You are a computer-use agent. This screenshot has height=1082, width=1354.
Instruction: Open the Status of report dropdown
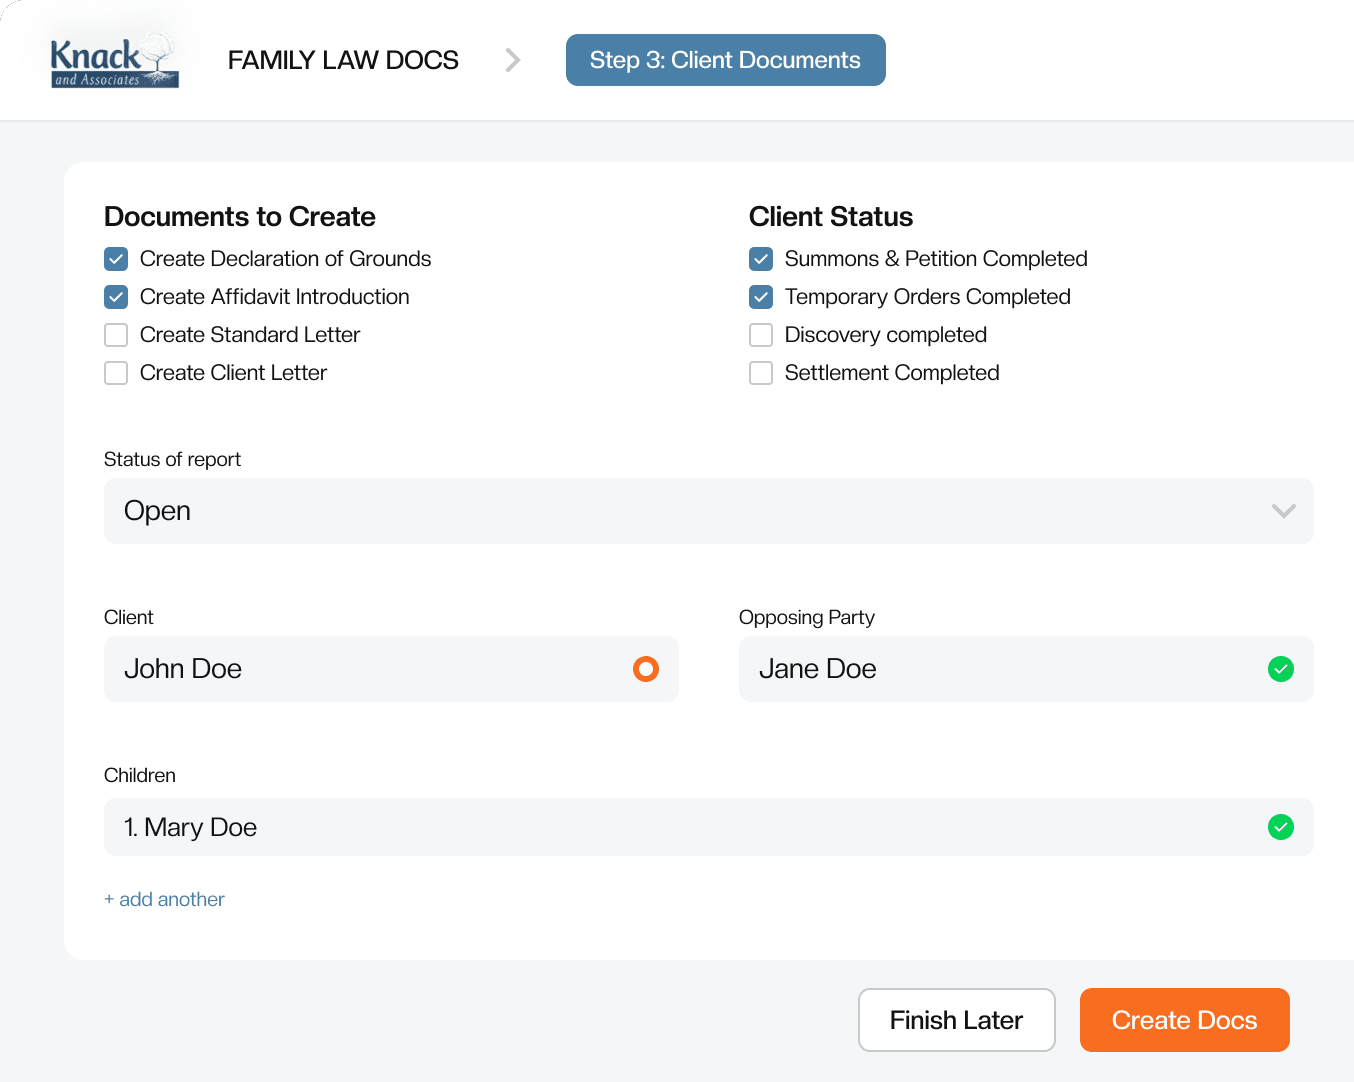[x=708, y=511]
